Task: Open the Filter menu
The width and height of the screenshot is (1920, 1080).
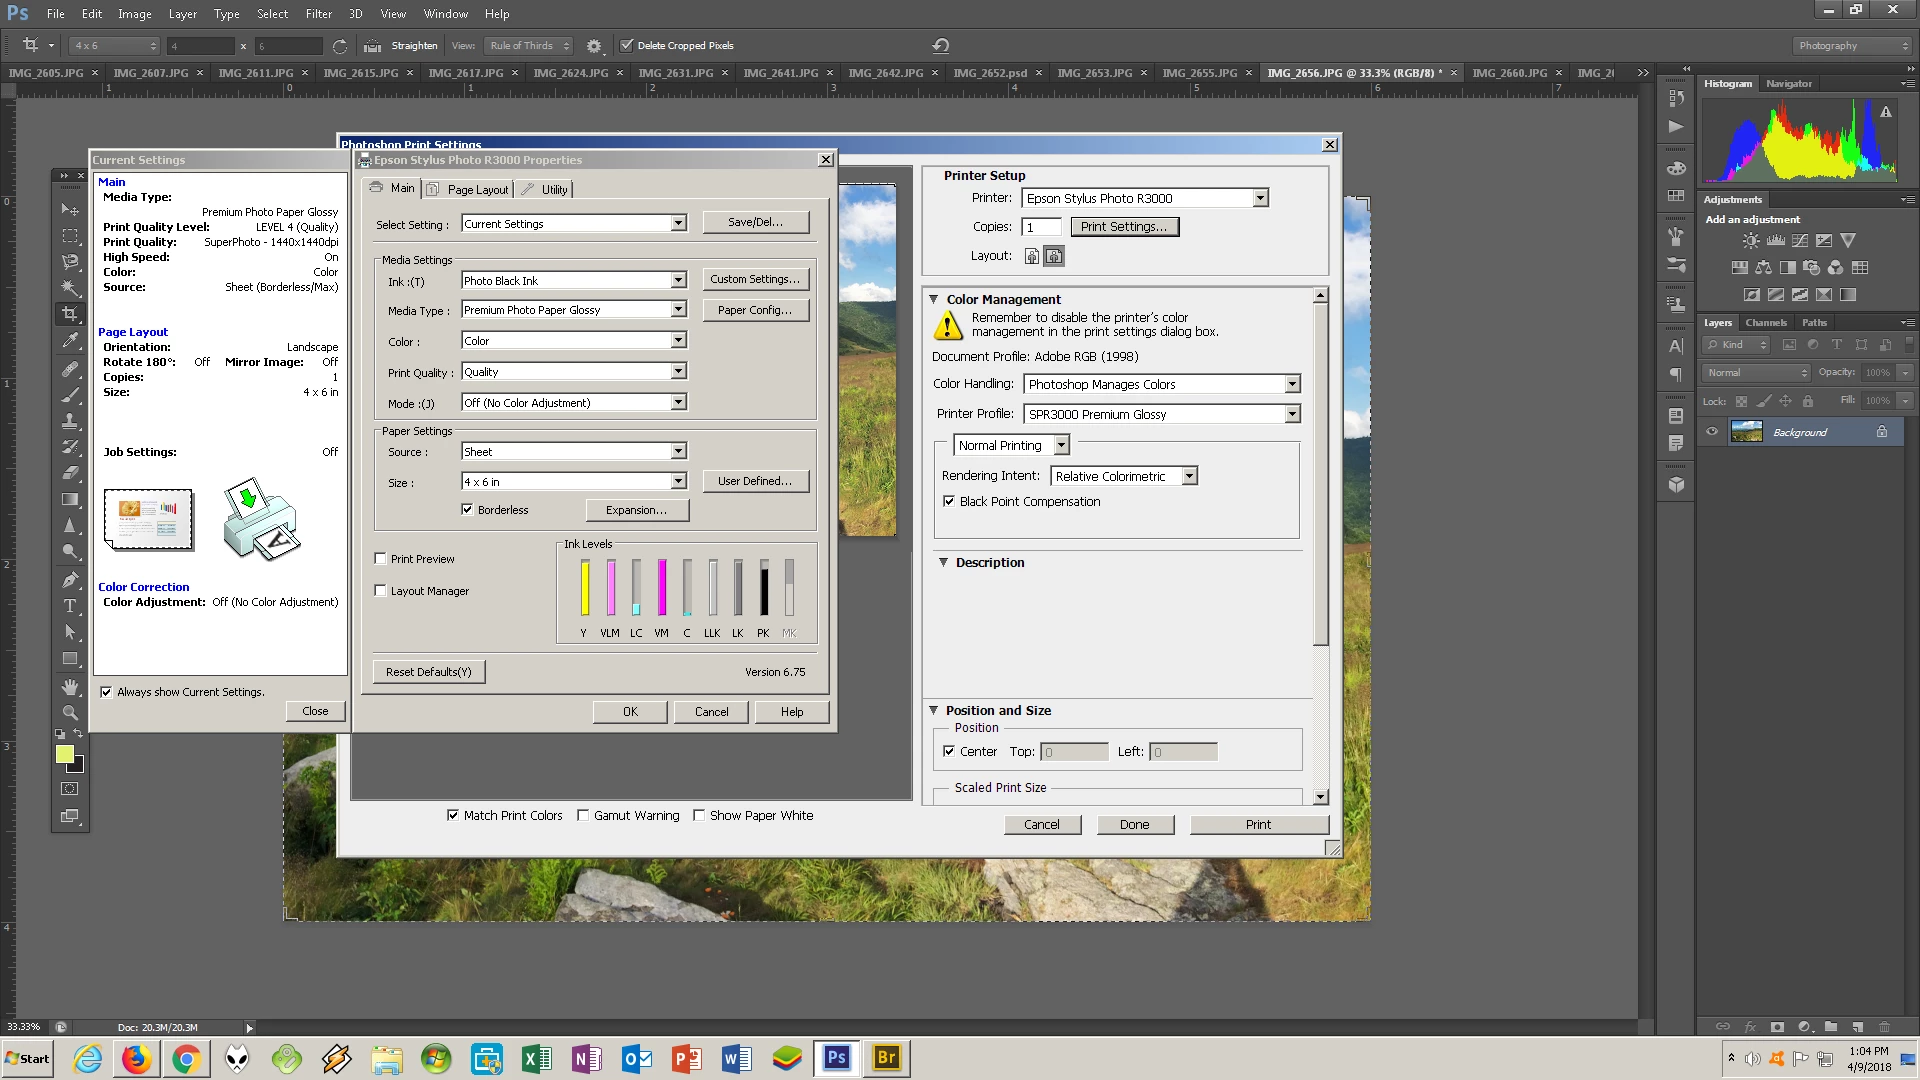Action: 318,14
